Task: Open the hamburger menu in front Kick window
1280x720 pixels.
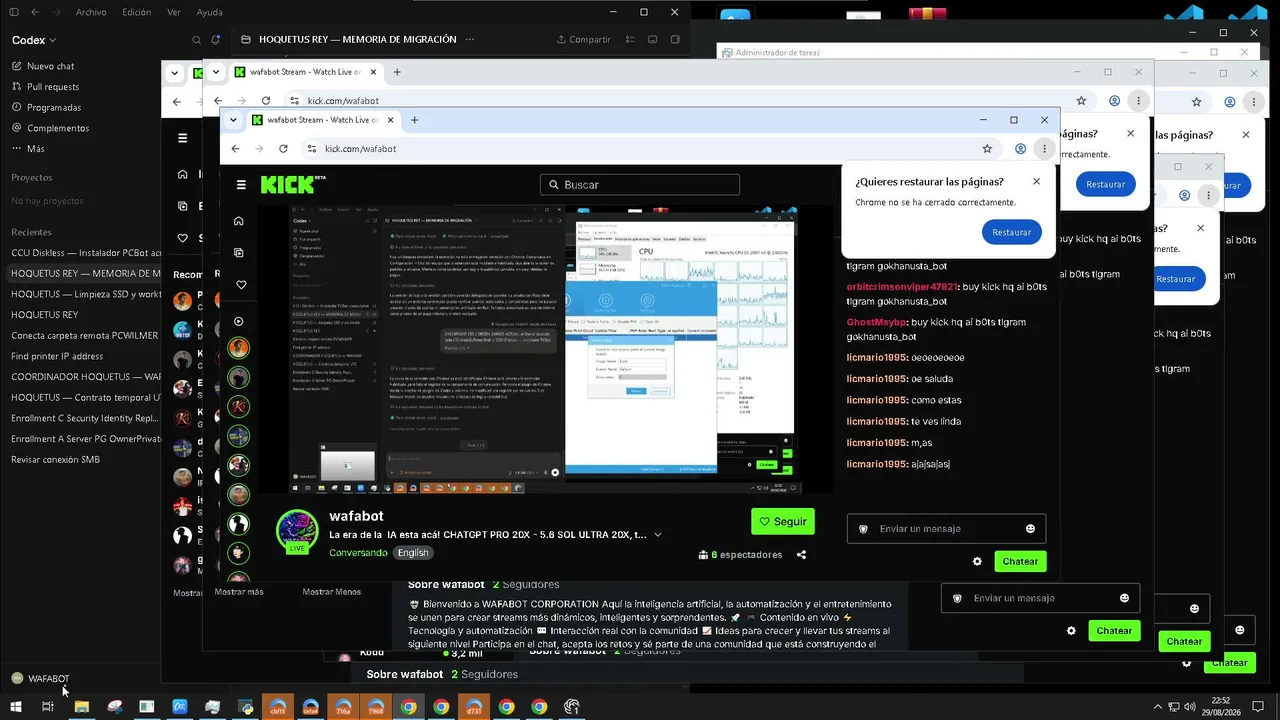Action: [x=241, y=185]
